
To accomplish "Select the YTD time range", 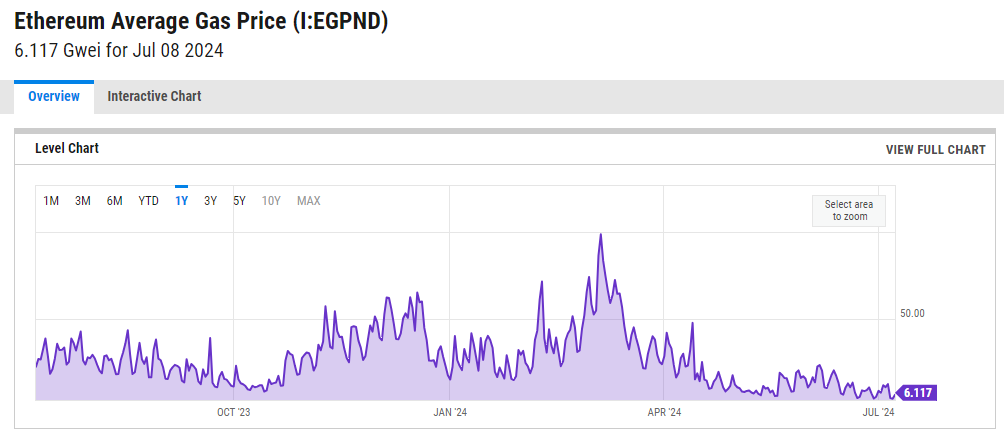I will pyautogui.click(x=149, y=201).
